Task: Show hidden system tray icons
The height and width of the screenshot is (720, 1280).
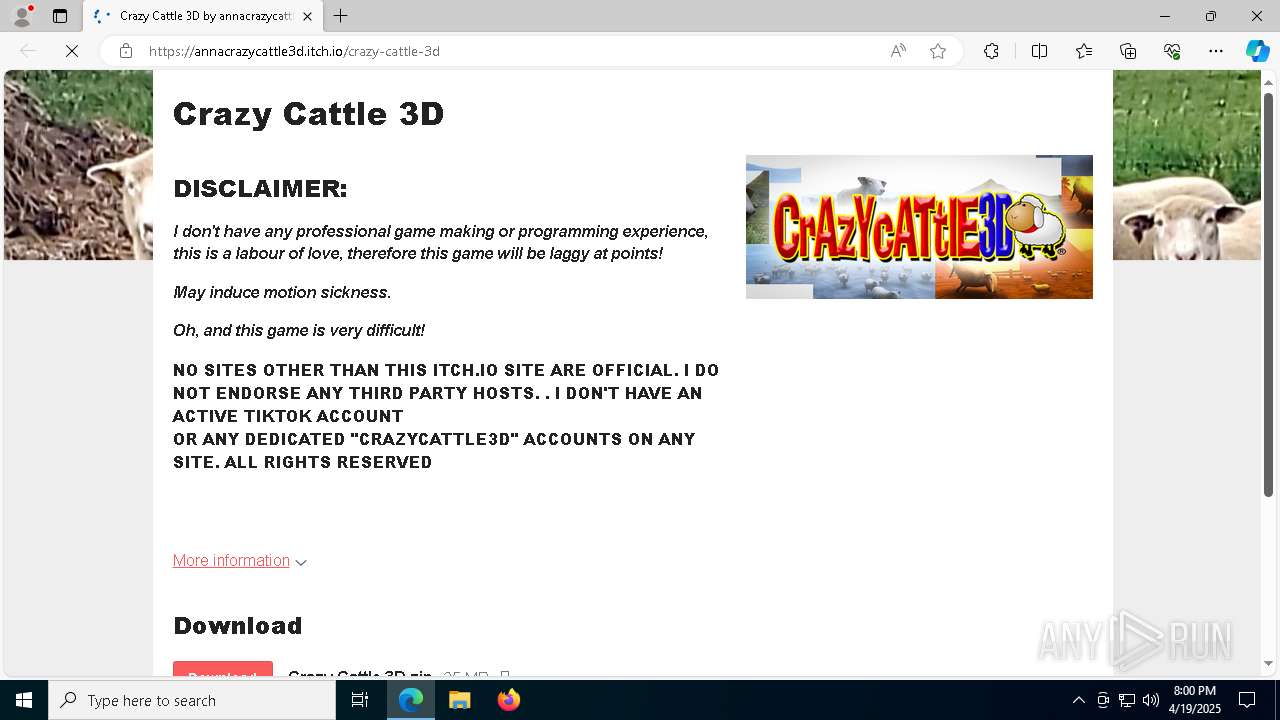Action: coord(1078,700)
